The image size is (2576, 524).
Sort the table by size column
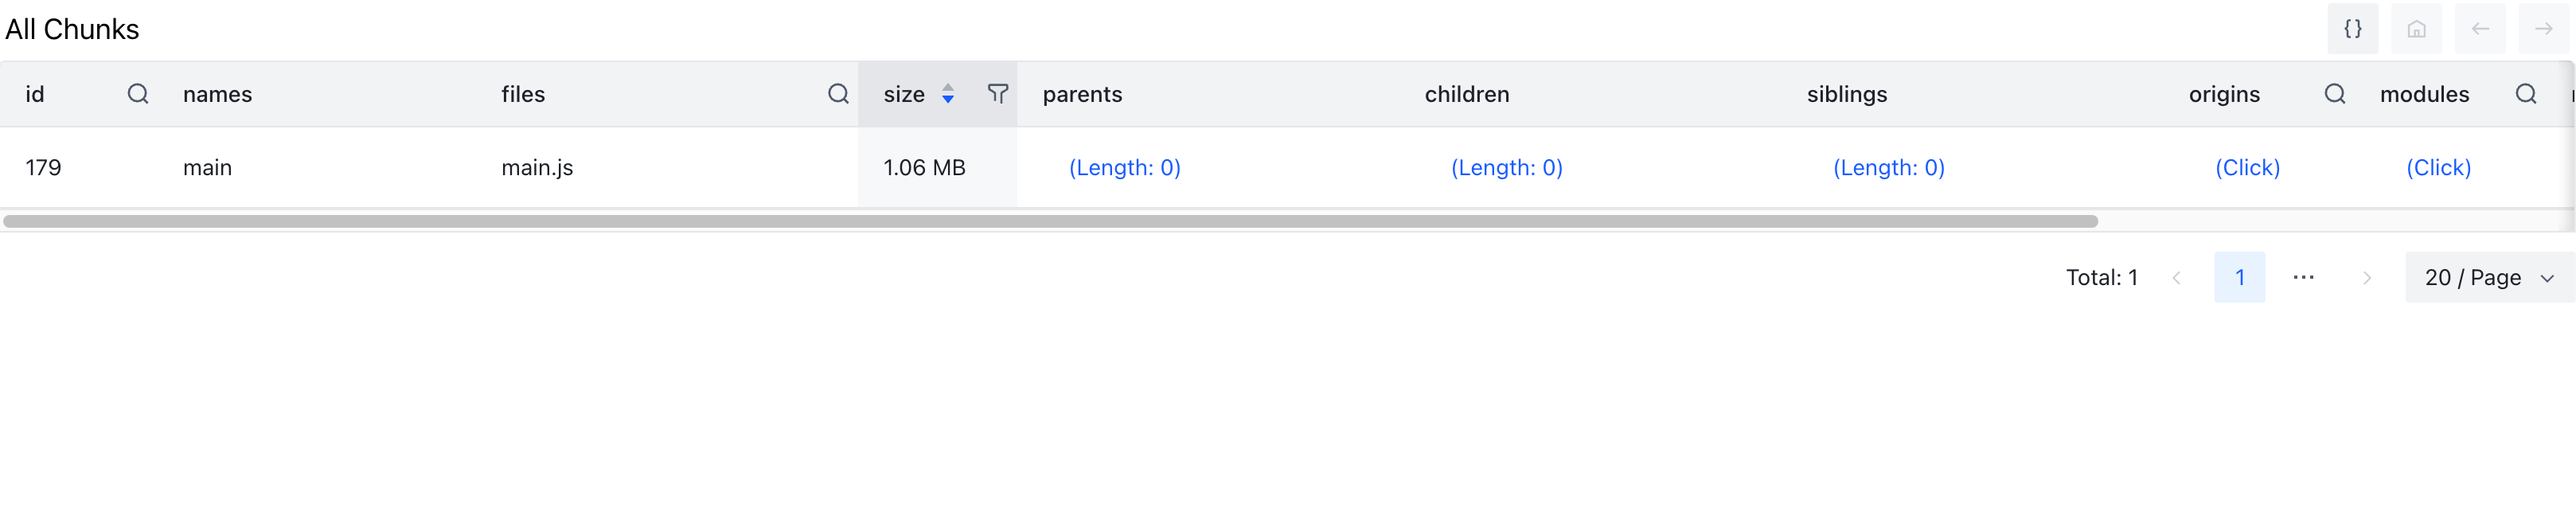pos(948,94)
